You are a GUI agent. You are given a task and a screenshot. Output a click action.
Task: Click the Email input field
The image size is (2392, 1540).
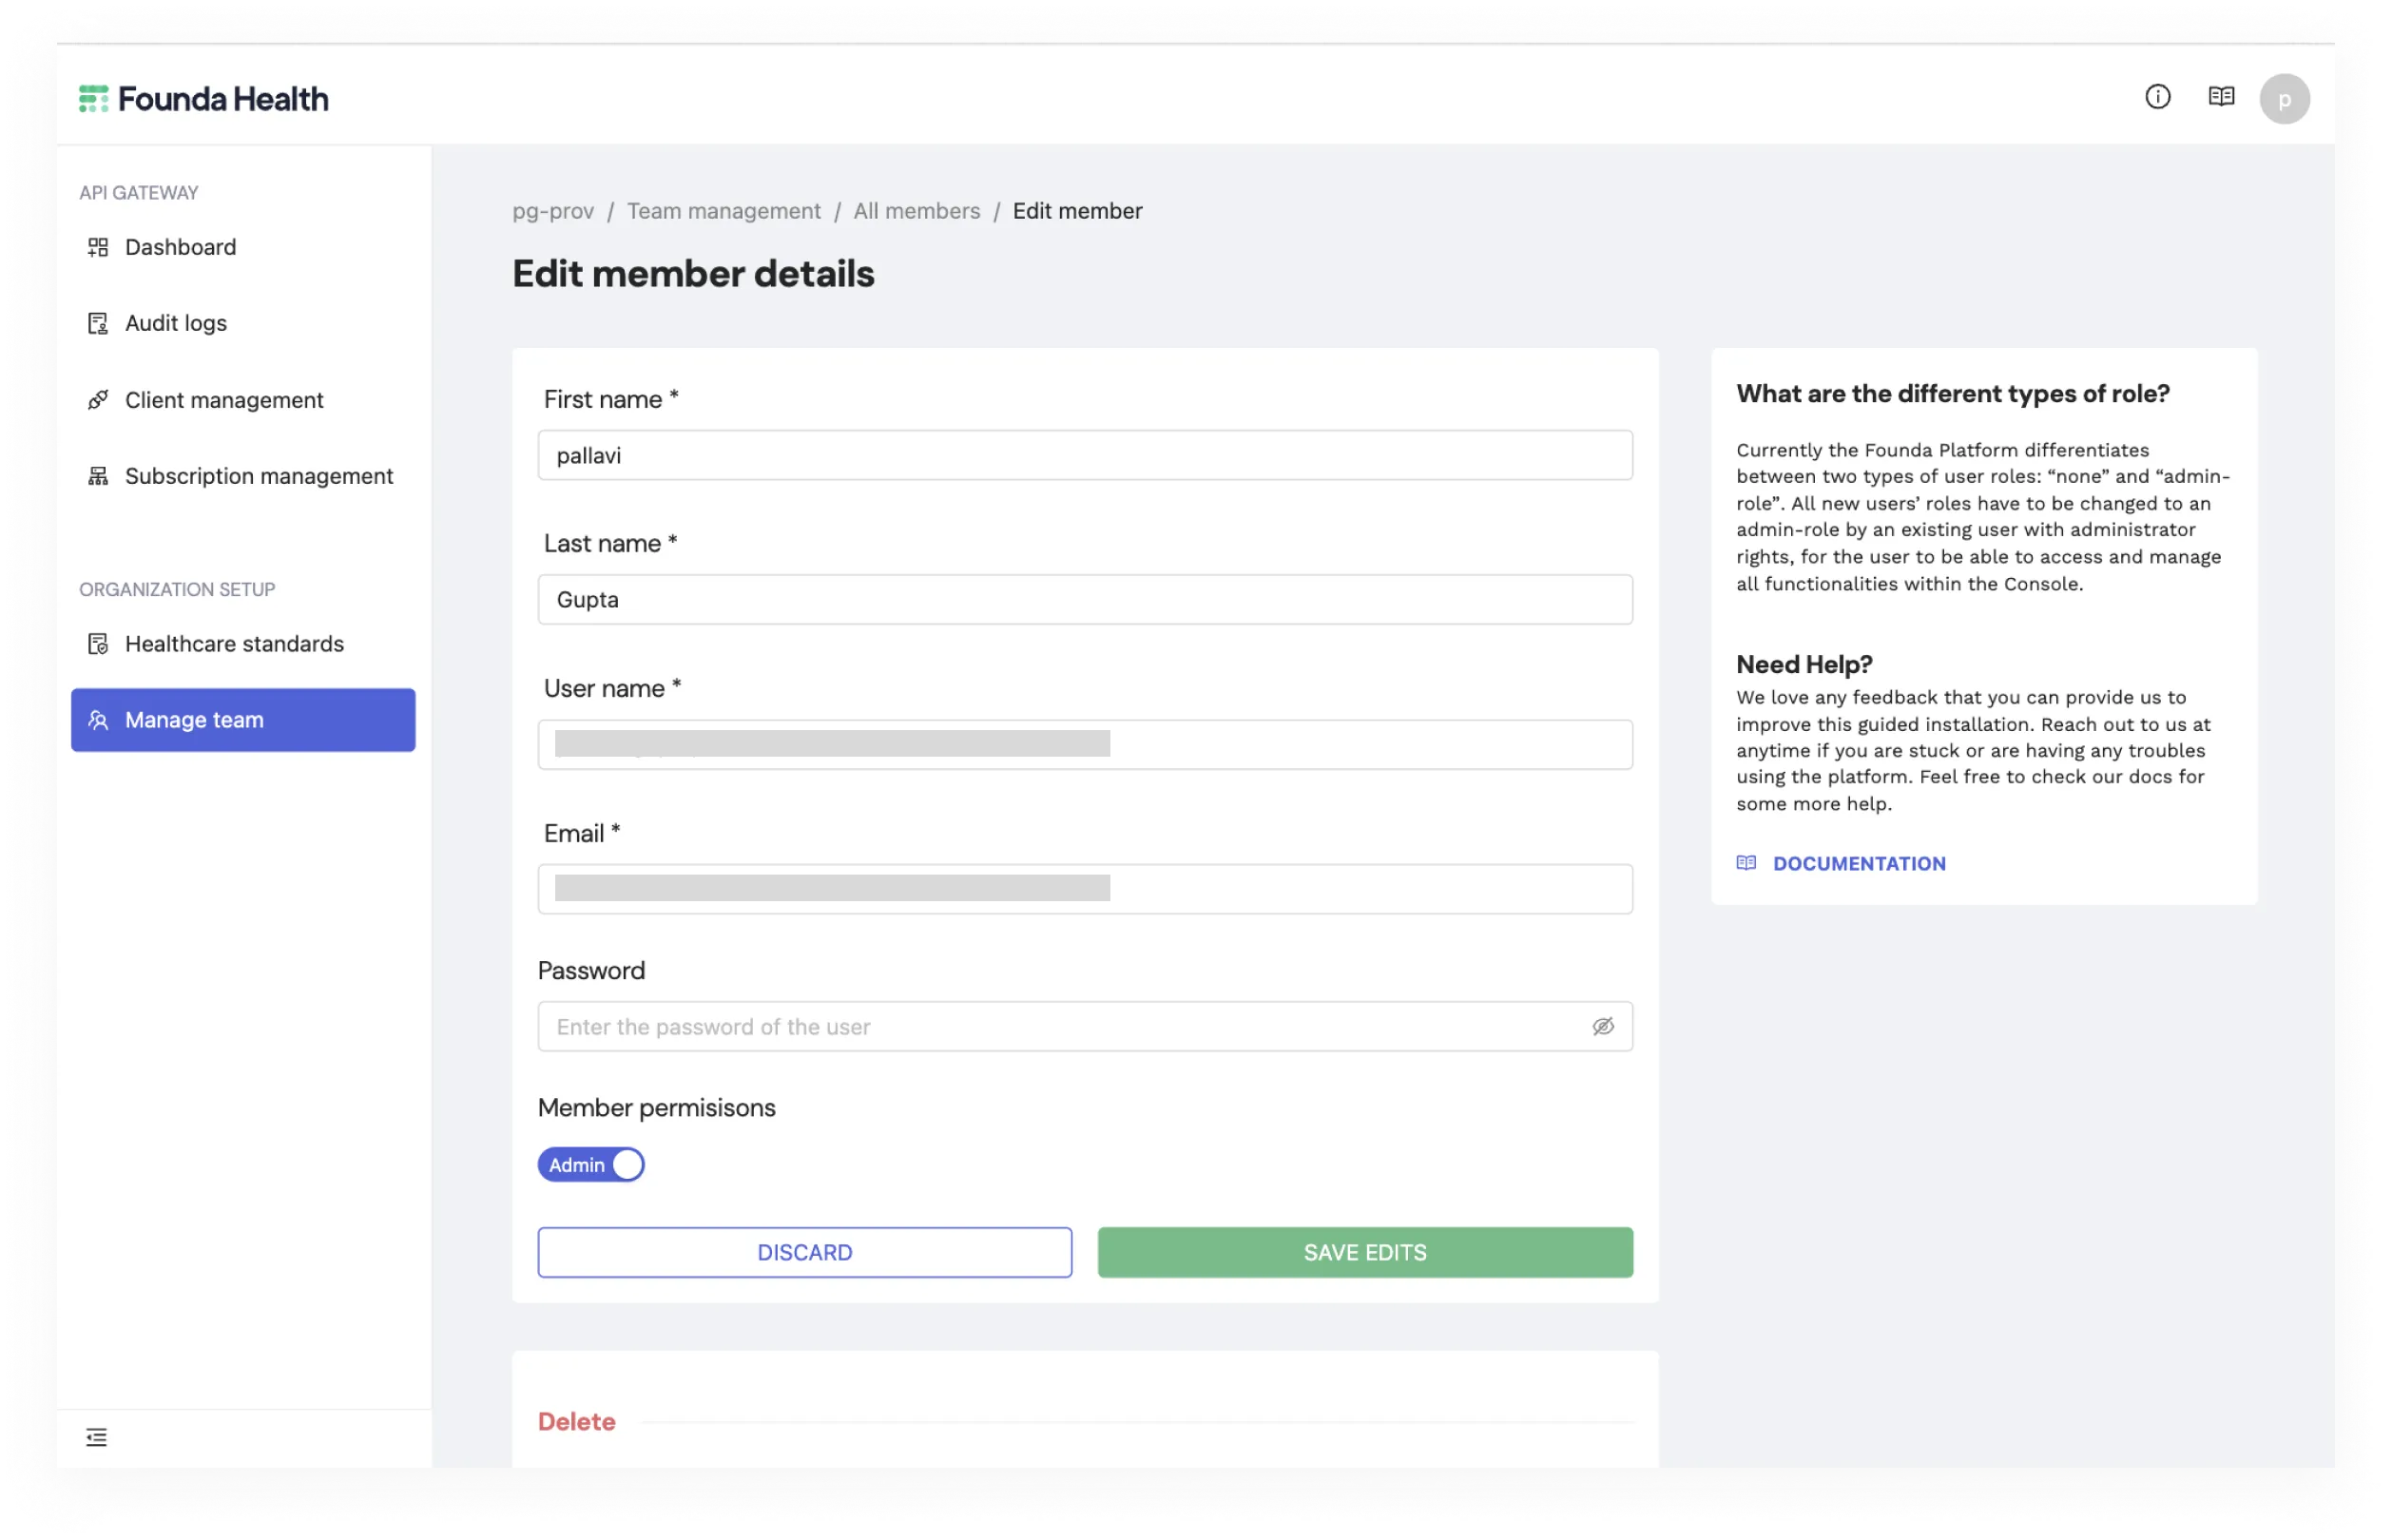point(1085,889)
